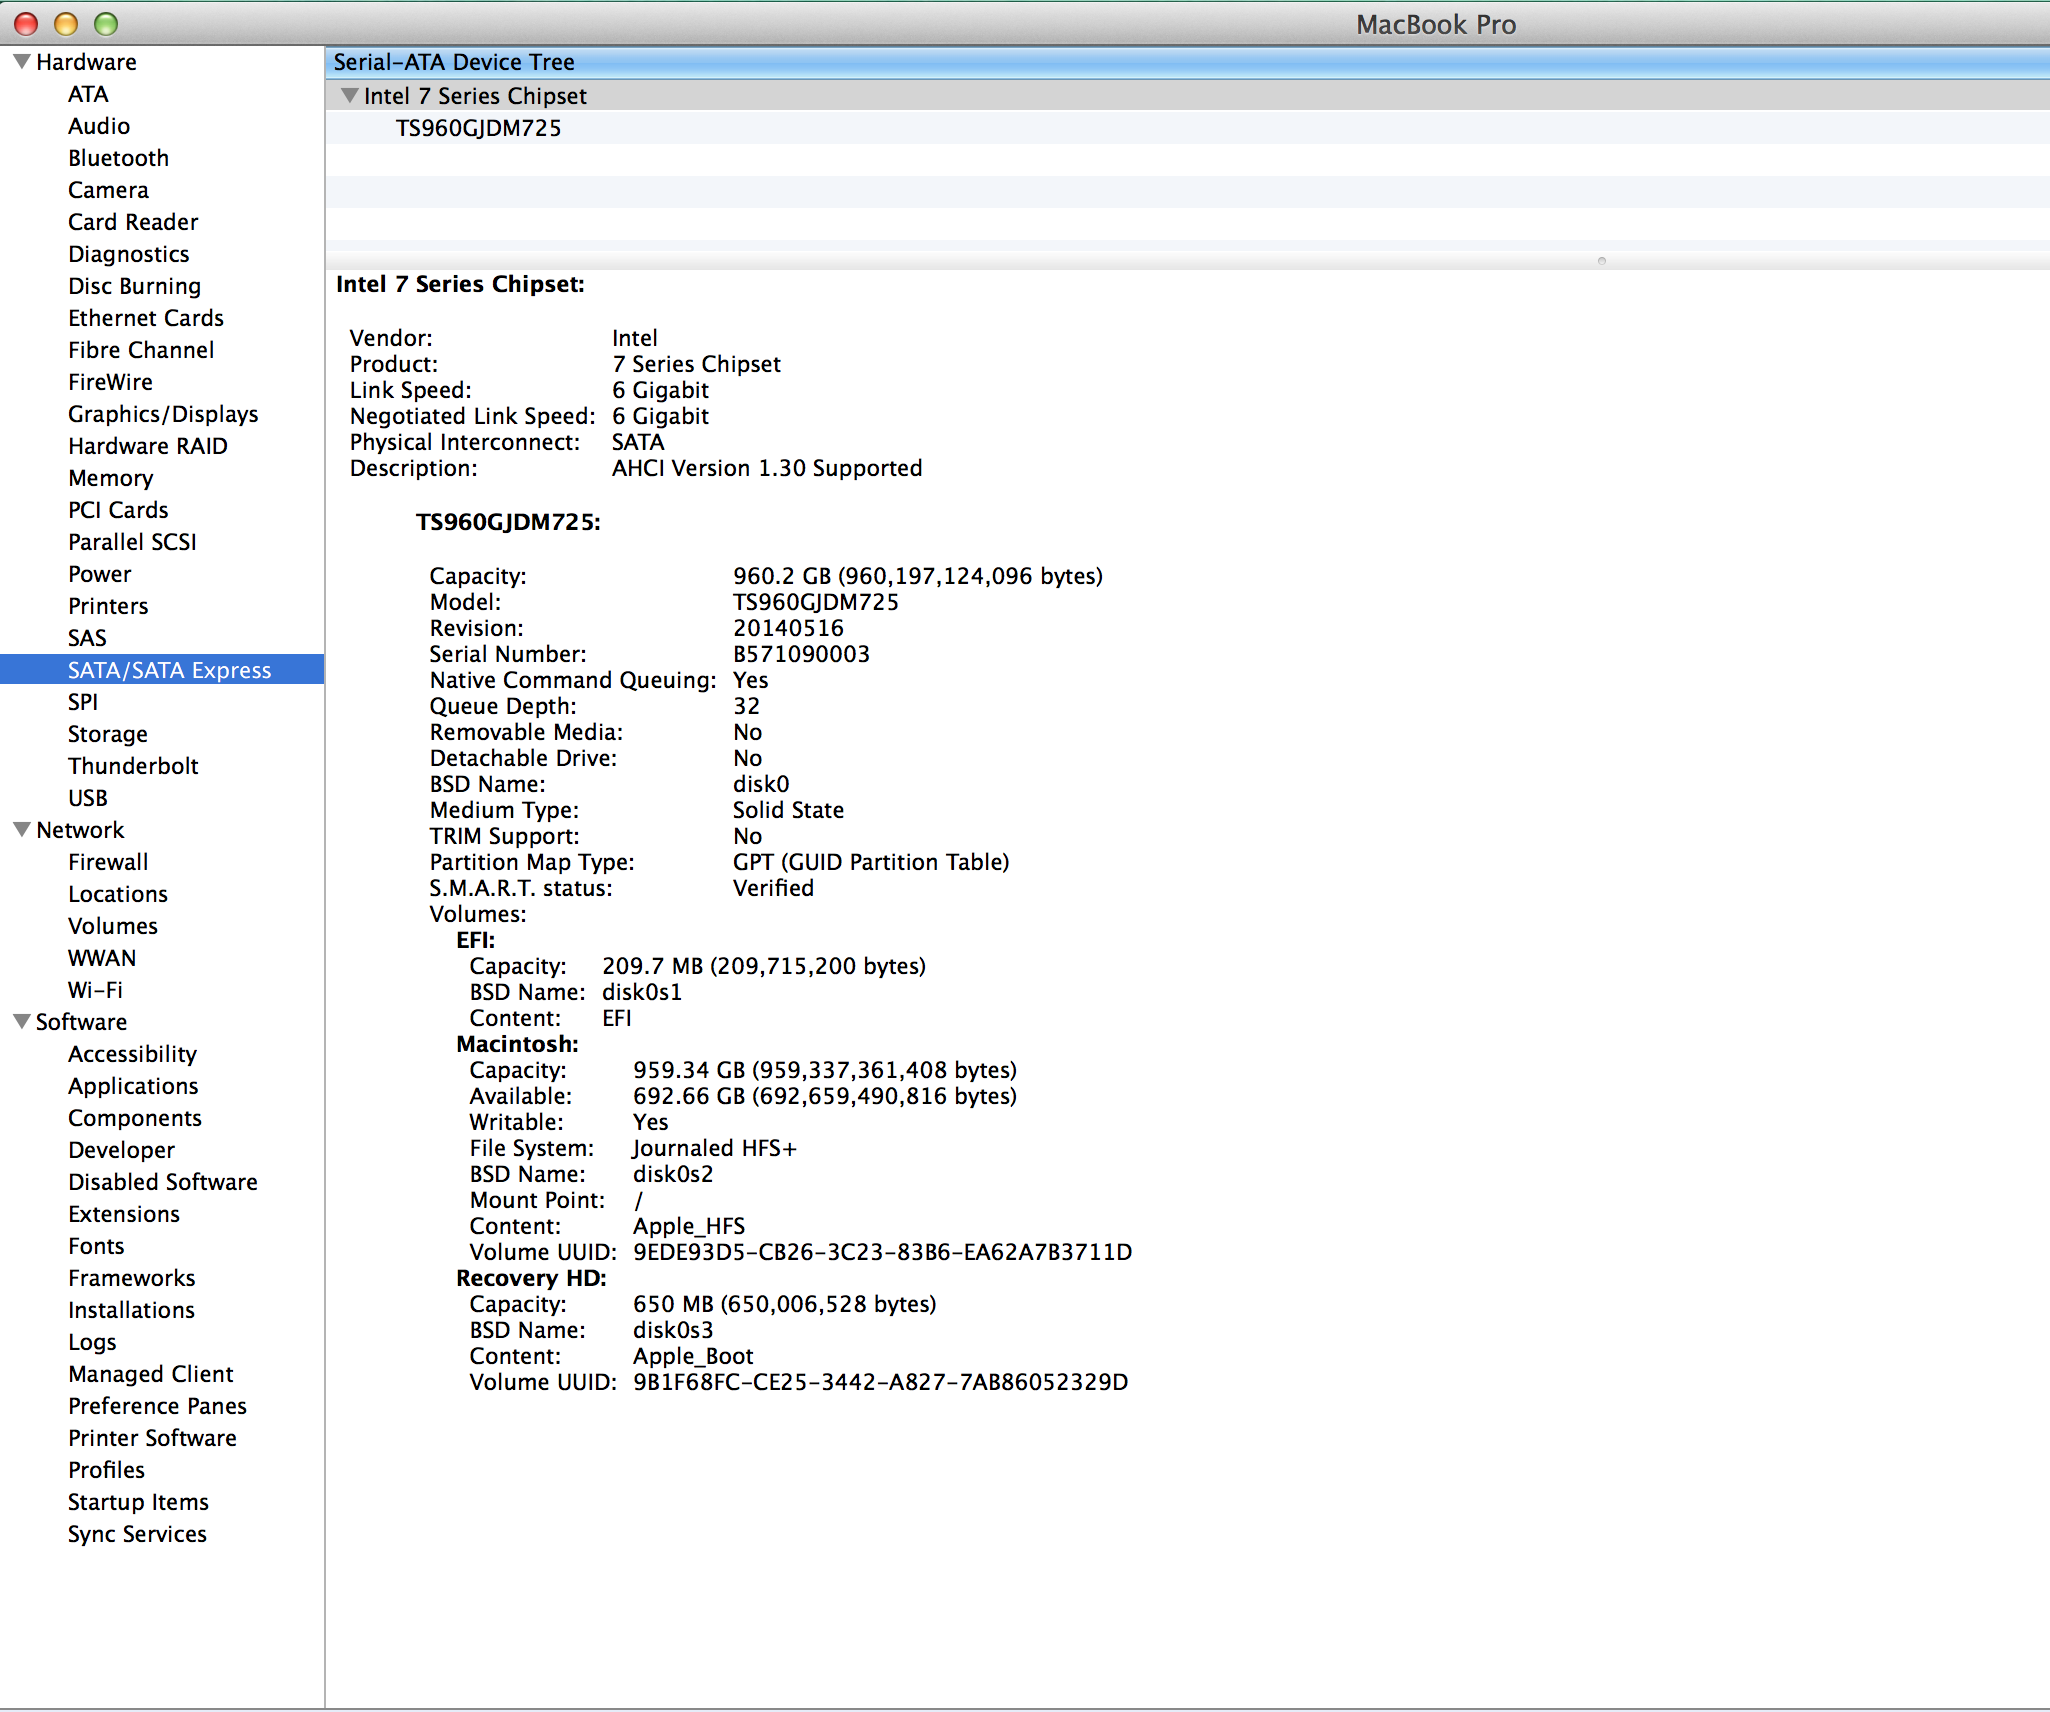This screenshot has width=2050, height=1712.
Task: Show Printer Software details
Action: (x=152, y=1438)
